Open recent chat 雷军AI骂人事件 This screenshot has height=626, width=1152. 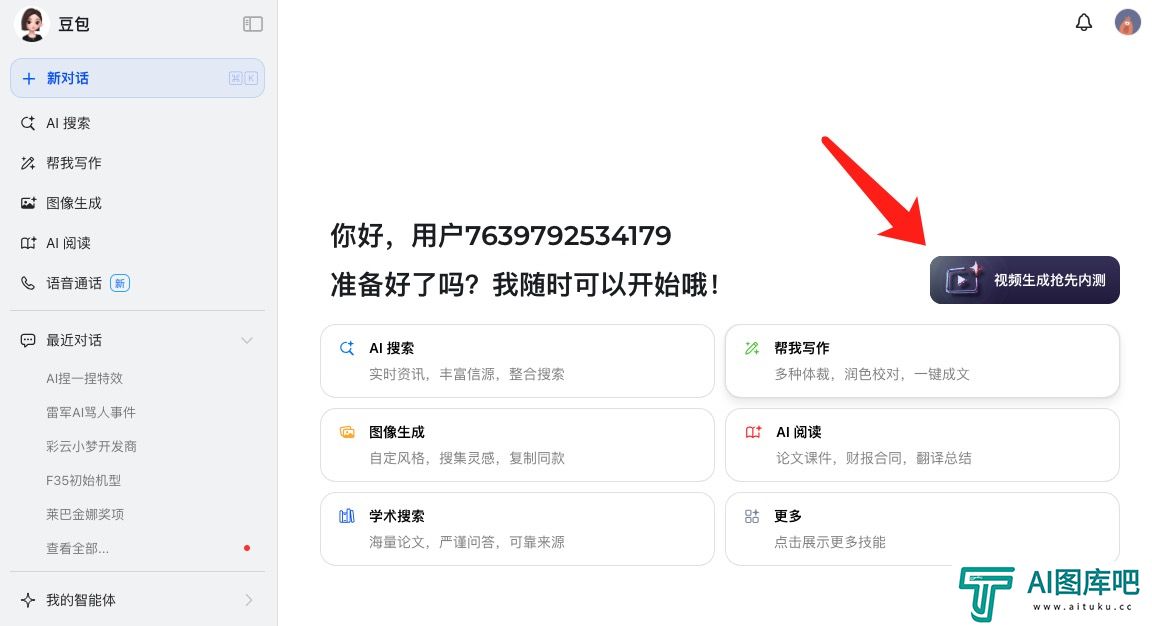(91, 412)
